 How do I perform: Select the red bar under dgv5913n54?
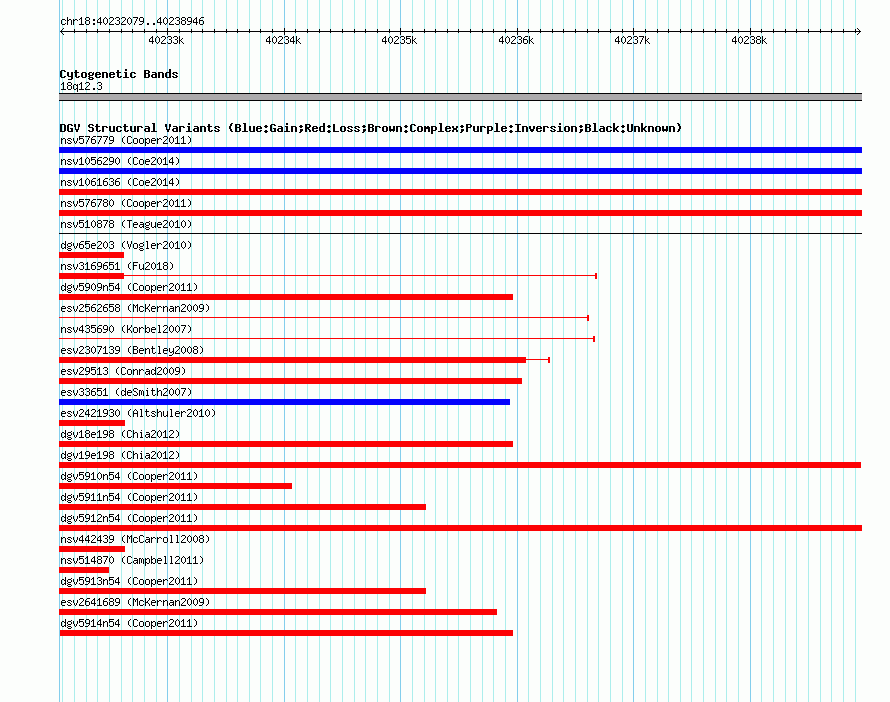[x=242, y=591]
